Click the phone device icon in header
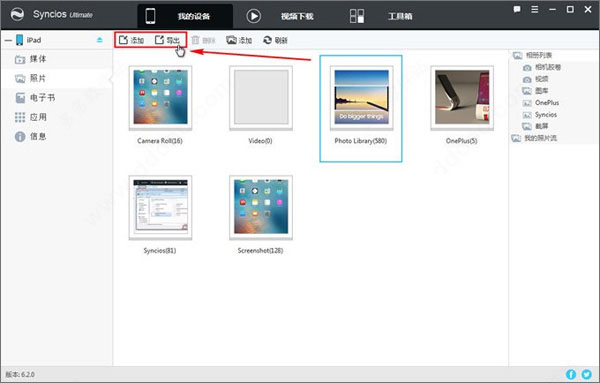The image size is (600, 383). pos(150,16)
